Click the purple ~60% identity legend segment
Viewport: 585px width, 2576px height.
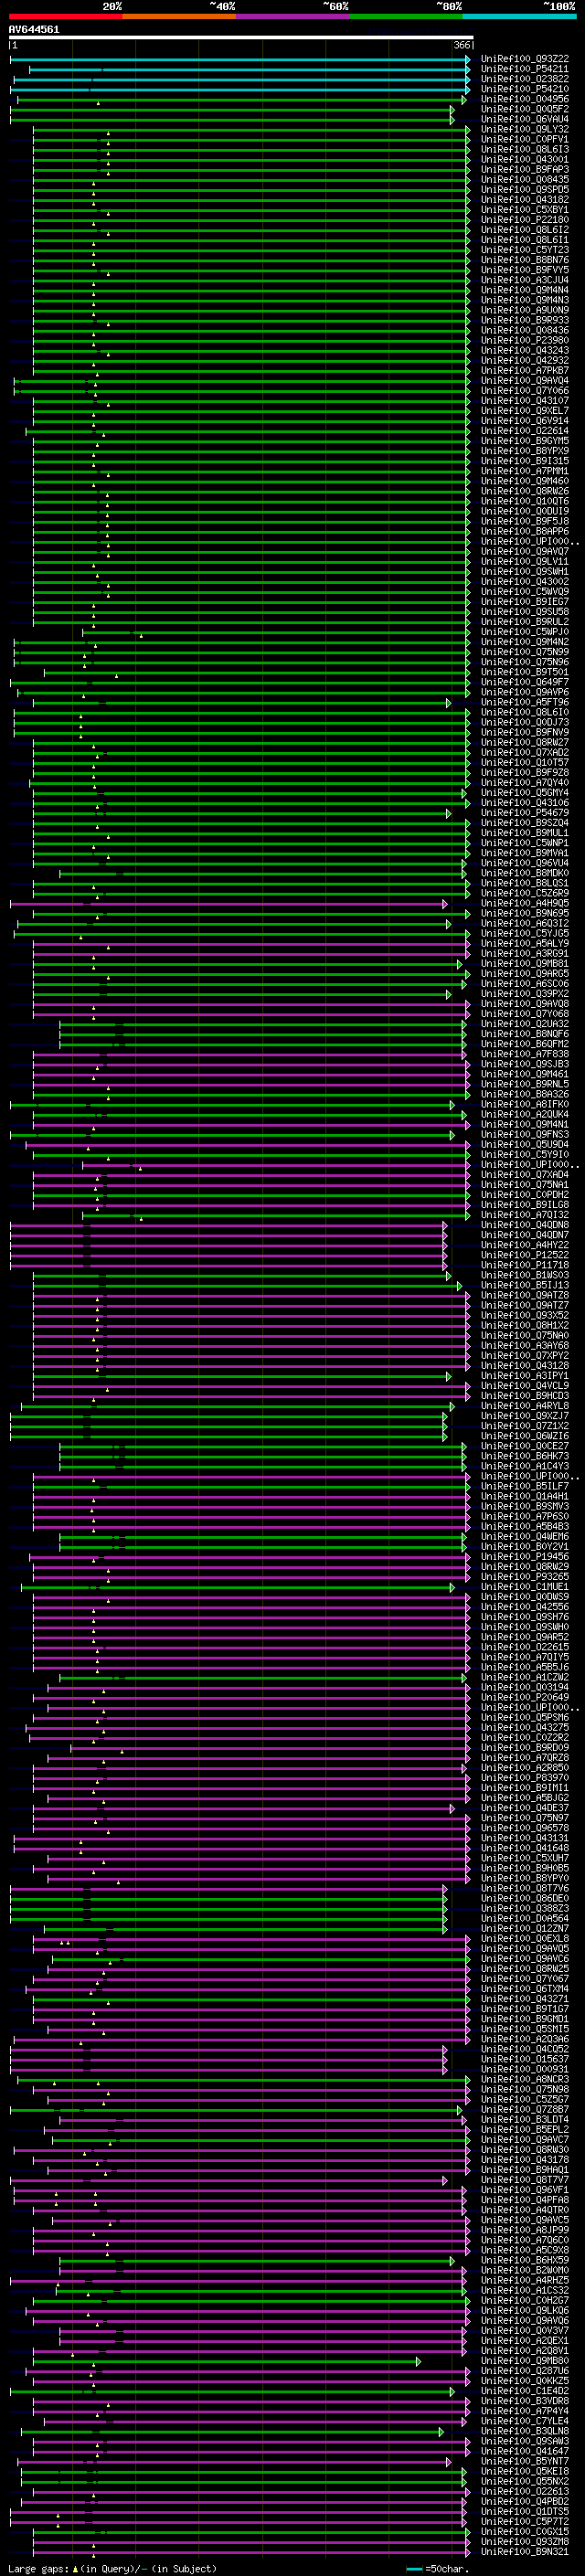tap(292, 16)
